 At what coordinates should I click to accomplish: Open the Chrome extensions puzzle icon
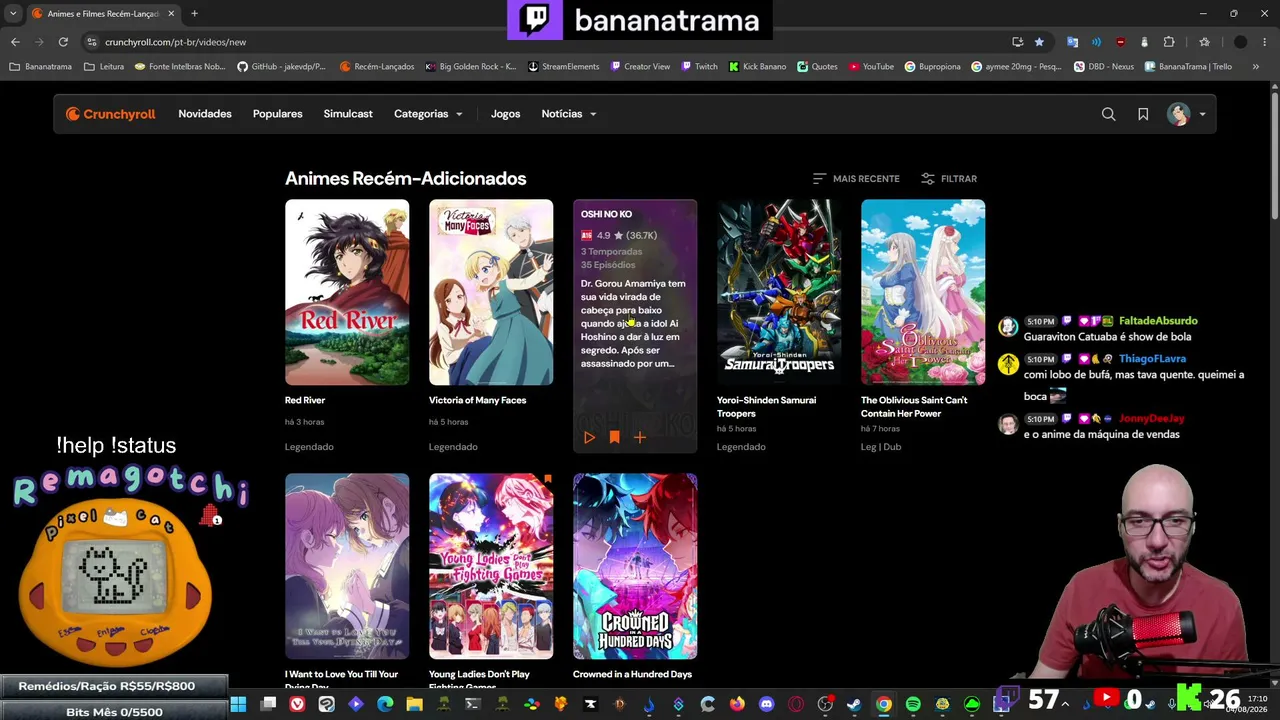1169,42
